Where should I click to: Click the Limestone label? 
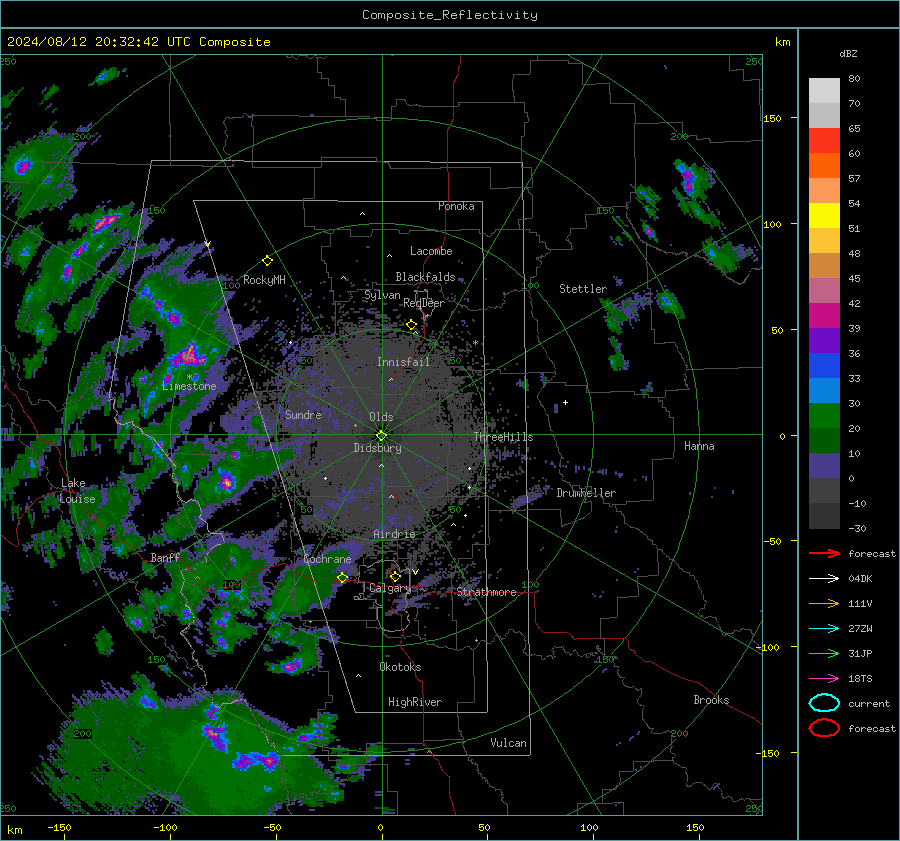pos(189,386)
